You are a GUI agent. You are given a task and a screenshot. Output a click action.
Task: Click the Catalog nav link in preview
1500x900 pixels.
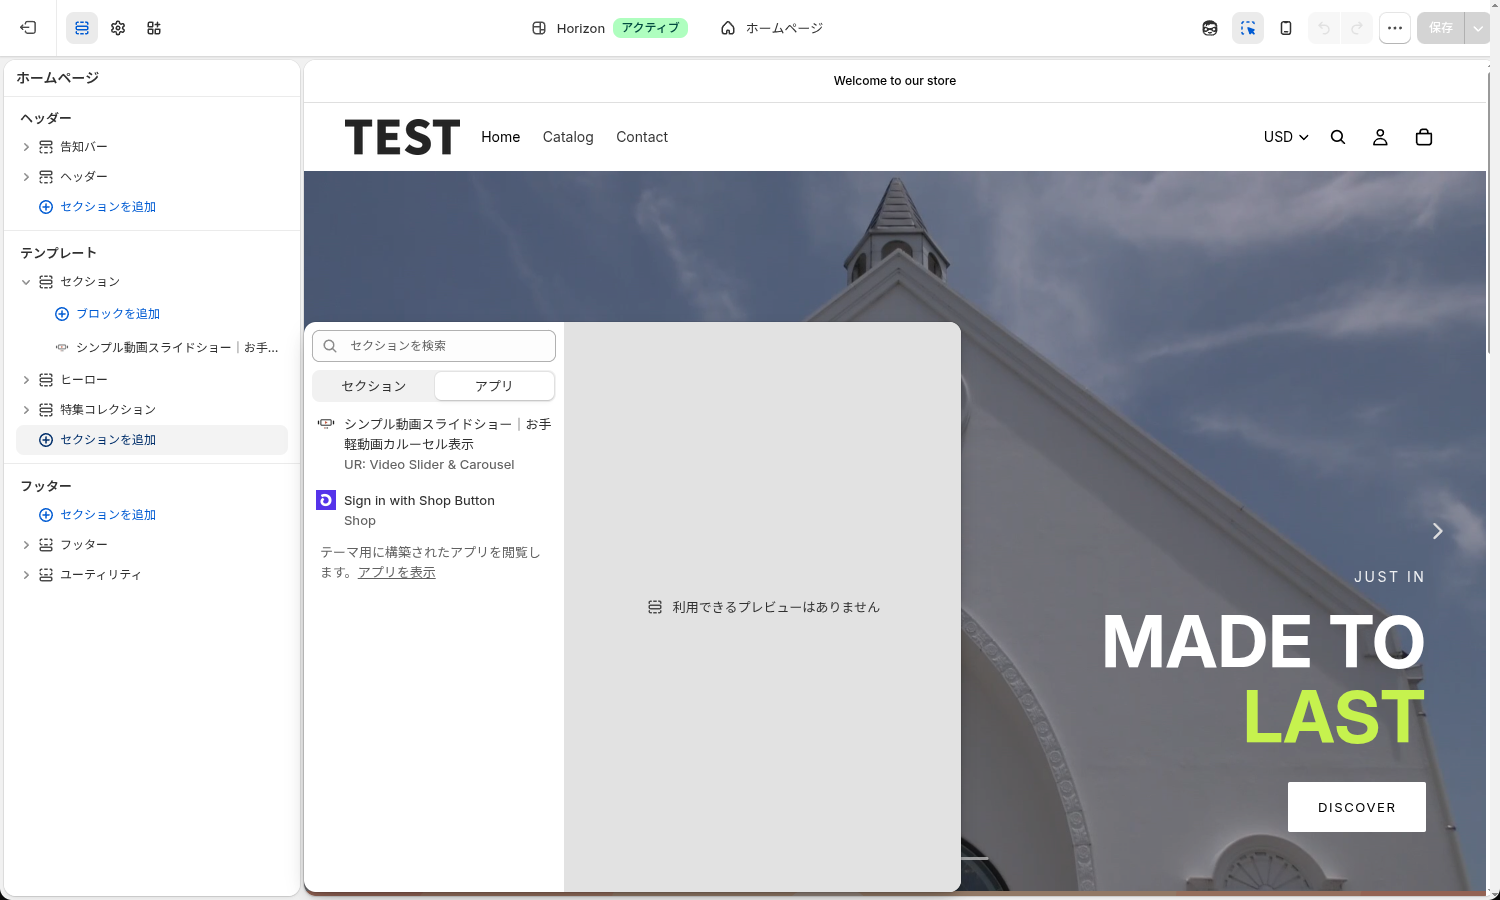(x=568, y=137)
